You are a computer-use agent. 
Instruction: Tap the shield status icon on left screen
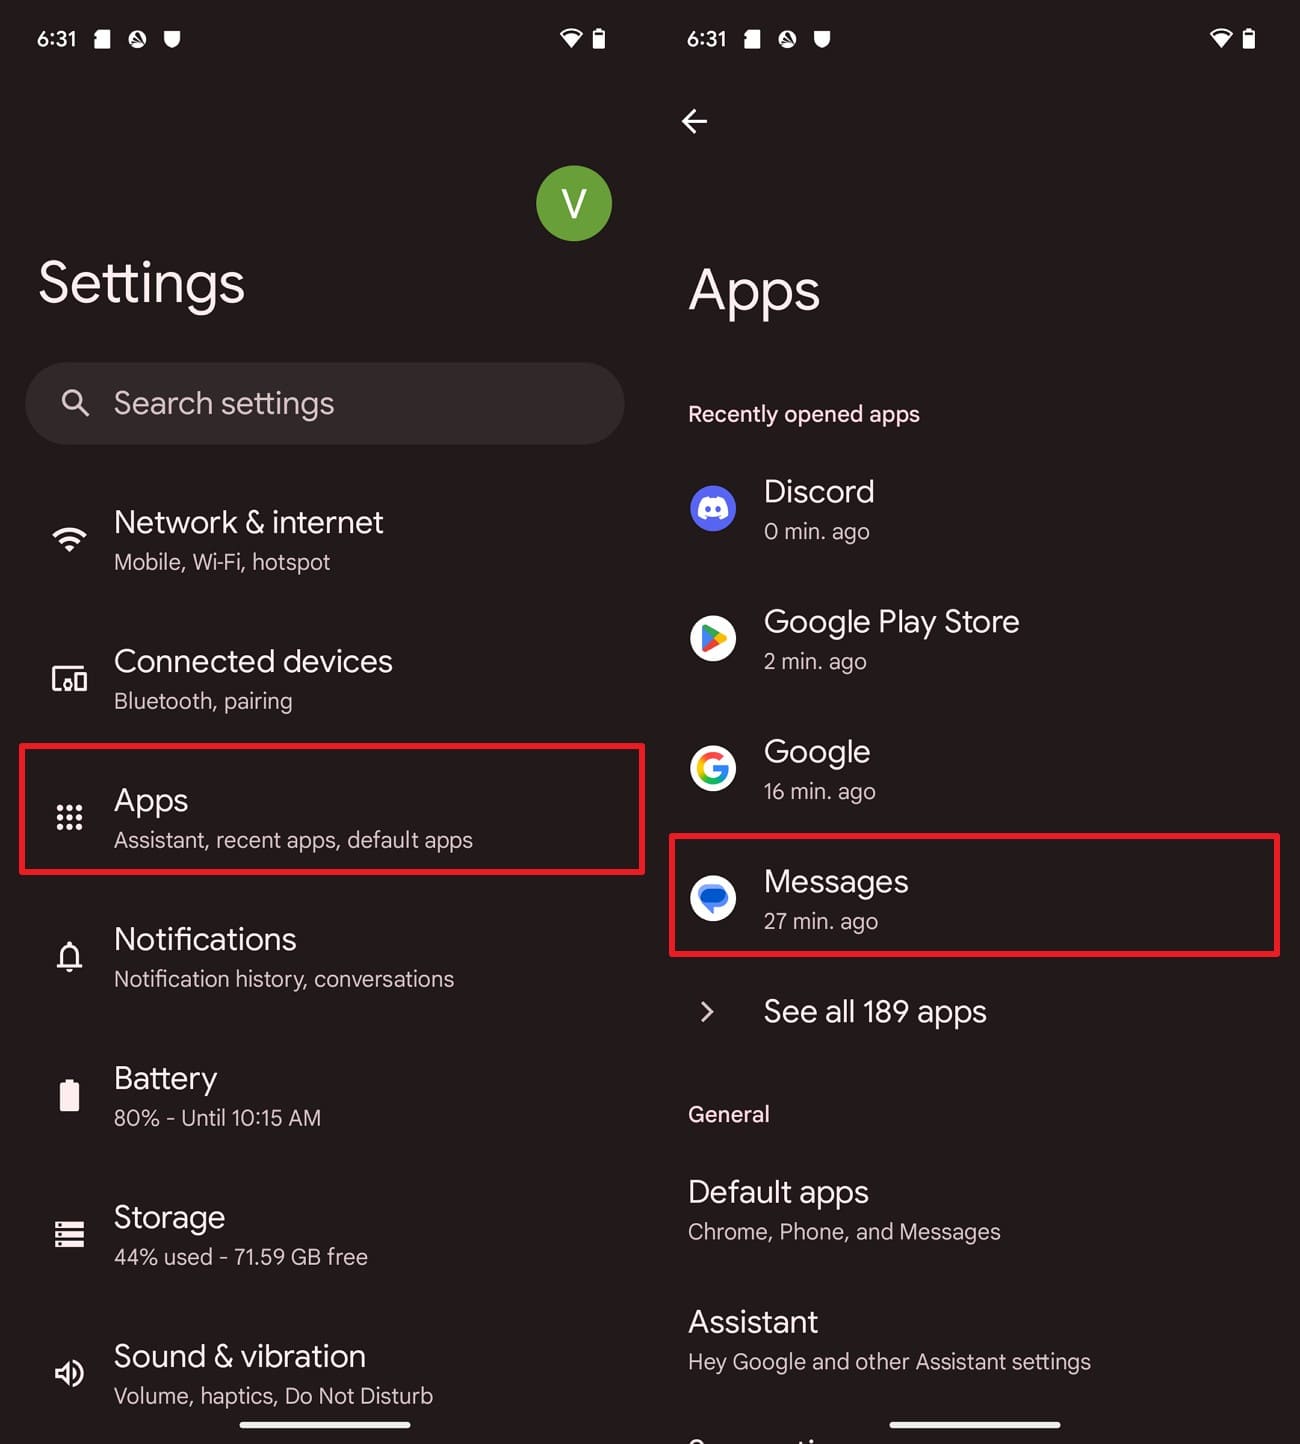point(172,39)
